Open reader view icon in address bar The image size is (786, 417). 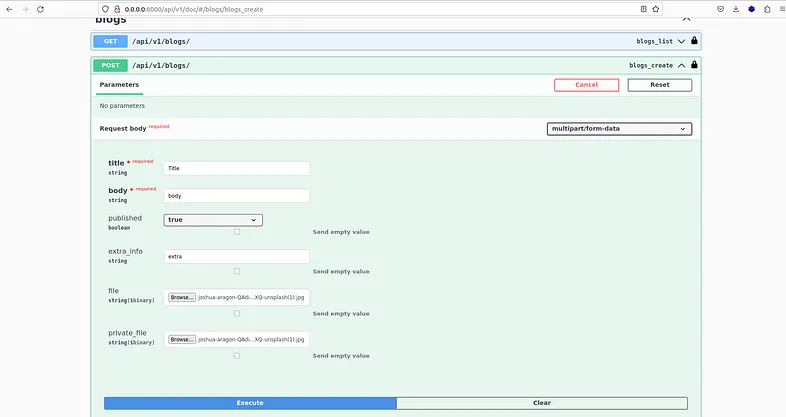(644, 9)
